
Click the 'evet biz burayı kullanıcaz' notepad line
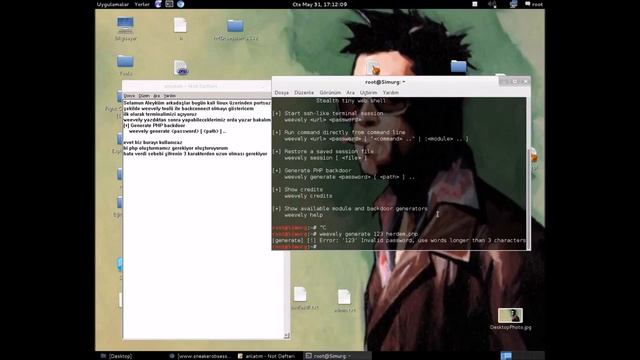pos(153,142)
